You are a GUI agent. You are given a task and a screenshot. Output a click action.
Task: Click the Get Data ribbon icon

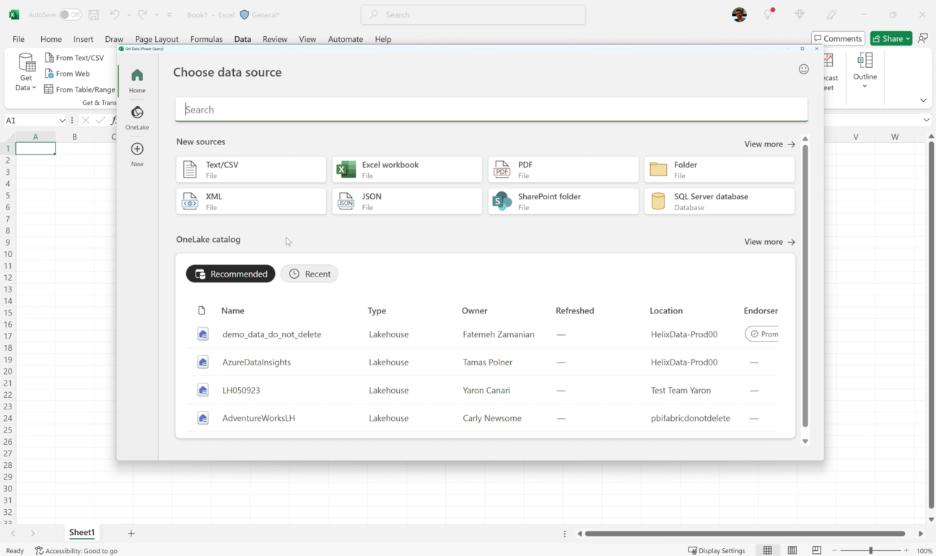[26, 71]
